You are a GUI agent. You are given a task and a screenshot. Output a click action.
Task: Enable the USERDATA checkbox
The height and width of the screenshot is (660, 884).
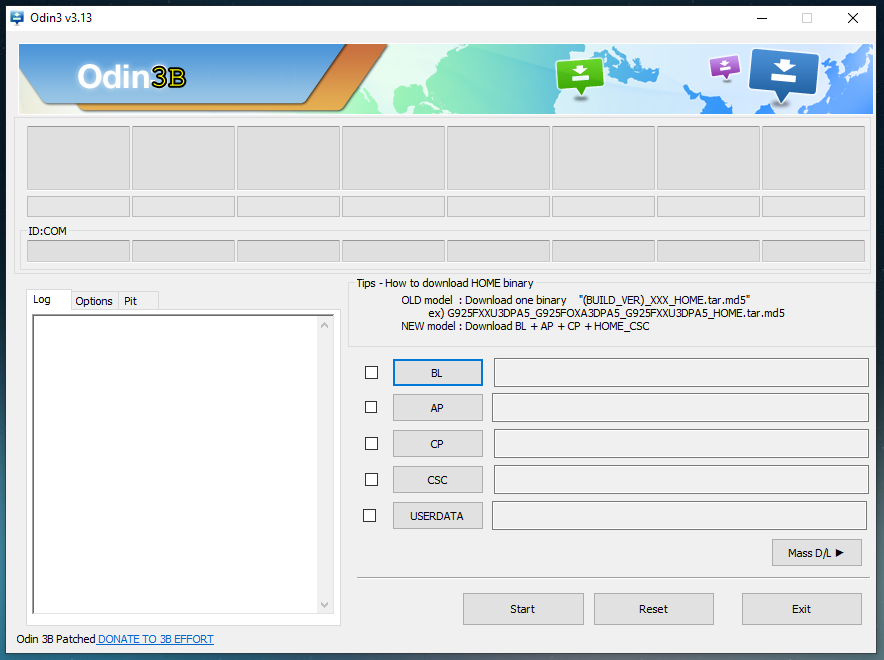tap(369, 516)
